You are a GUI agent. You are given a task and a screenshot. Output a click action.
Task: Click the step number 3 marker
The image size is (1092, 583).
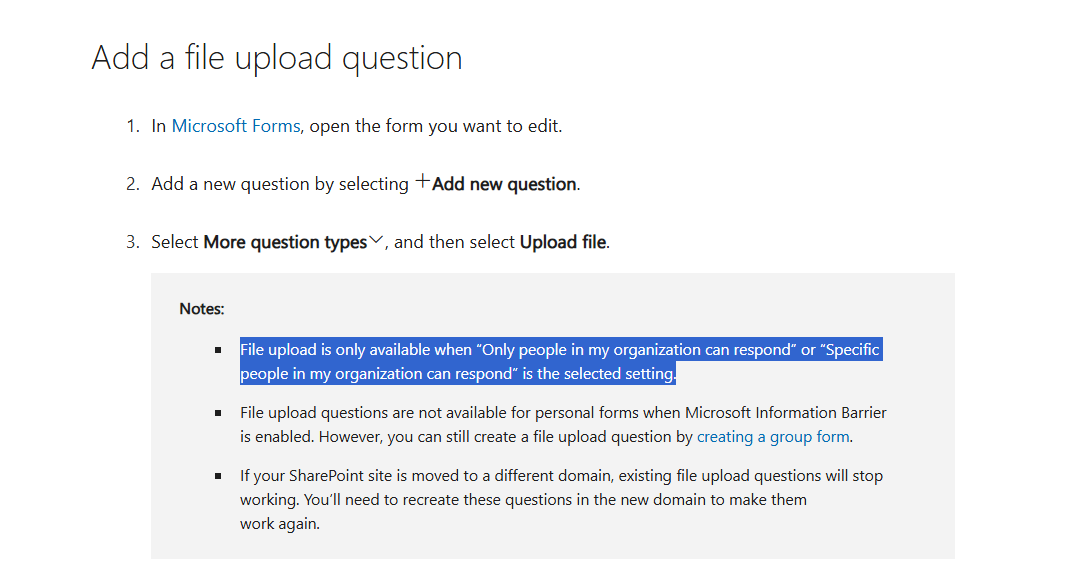[x=133, y=242]
